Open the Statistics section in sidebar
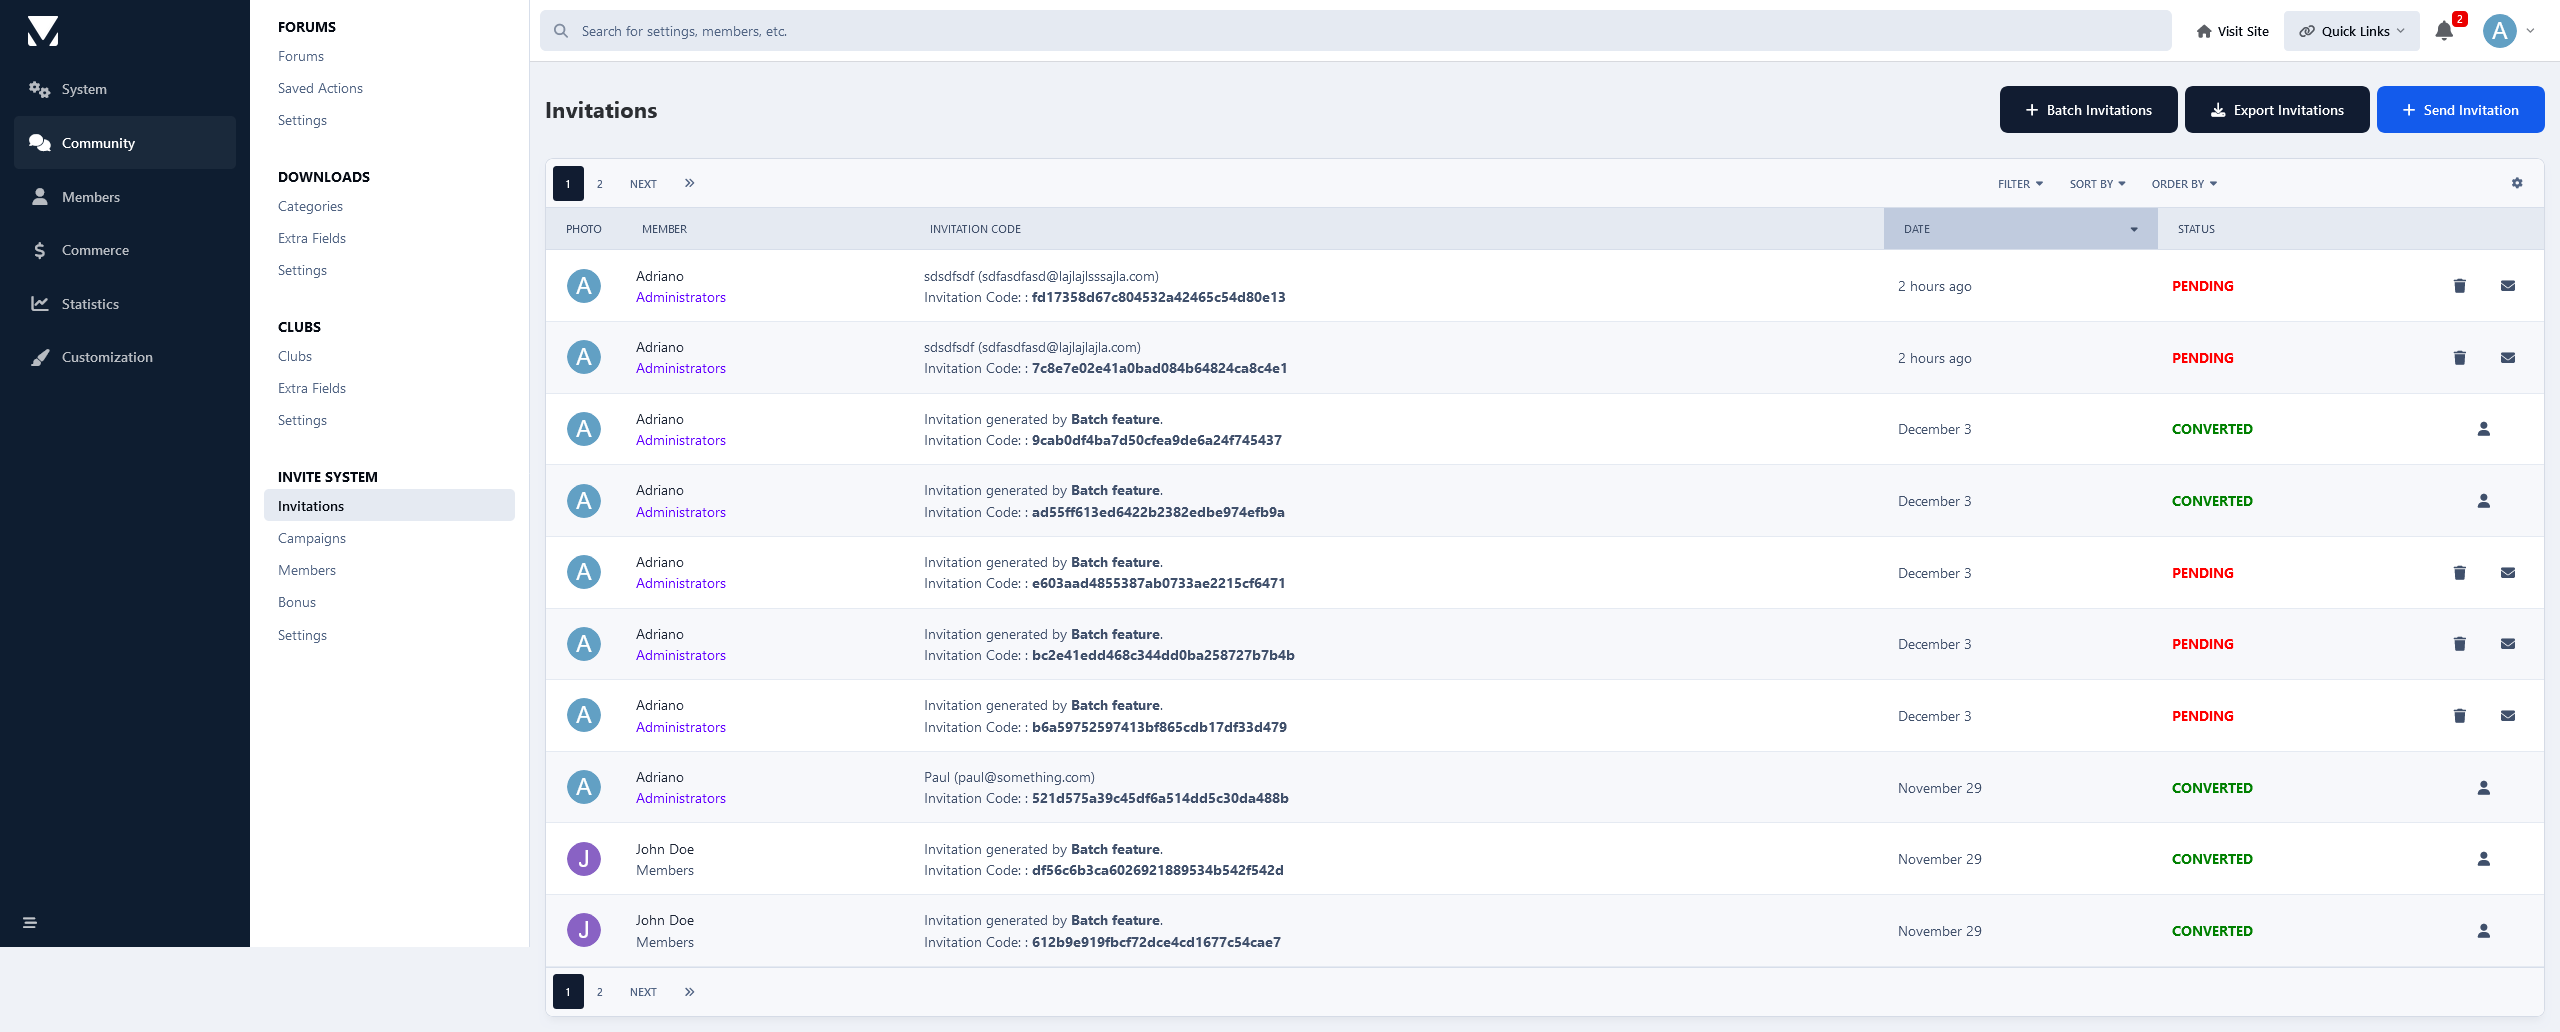Image resolution: width=2560 pixels, height=1032 pixels. tap(89, 303)
